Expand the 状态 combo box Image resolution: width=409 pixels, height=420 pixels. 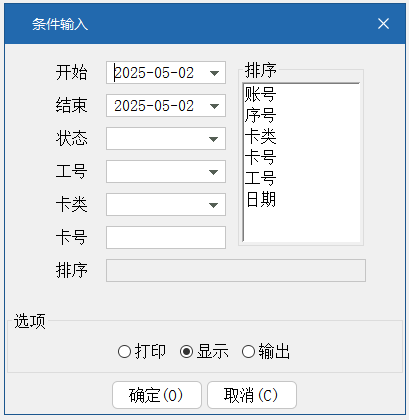tap(214, 139)
